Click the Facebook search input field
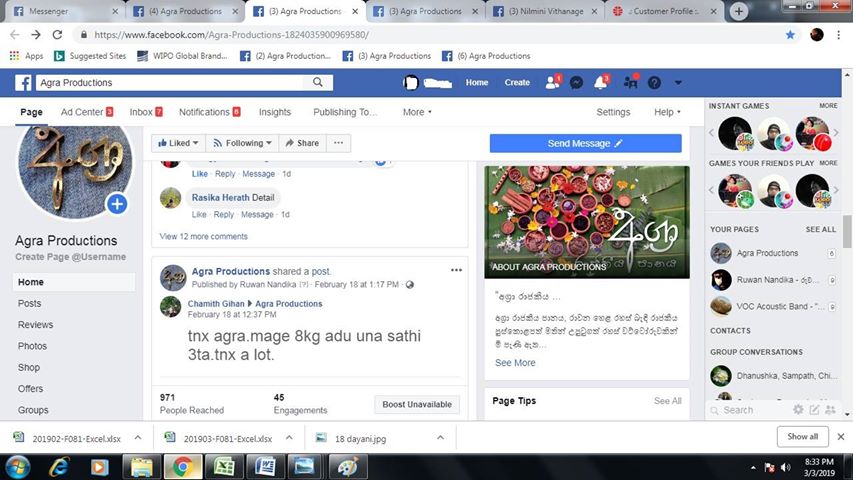This screenshot has height=480, width=853. pos(170,82)
